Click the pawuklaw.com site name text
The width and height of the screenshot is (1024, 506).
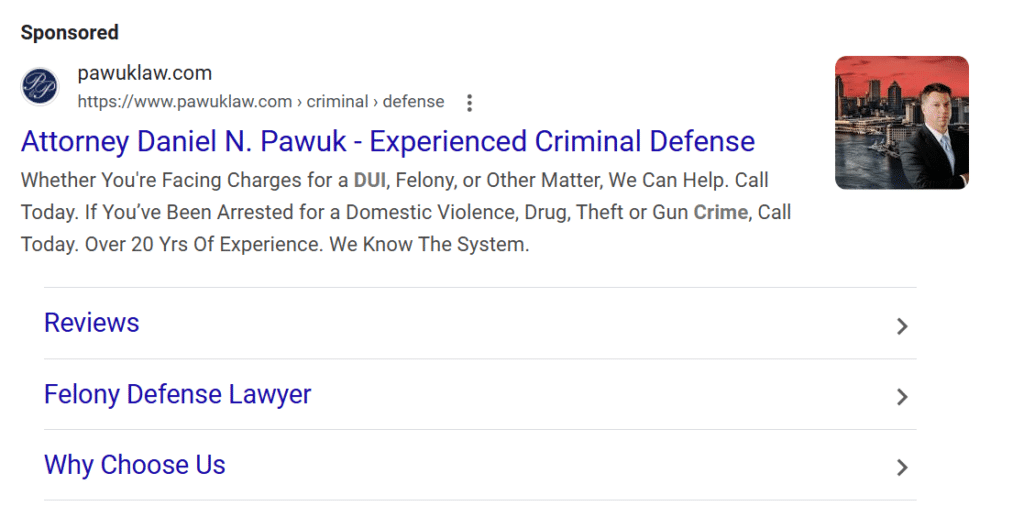click(144, 74)
